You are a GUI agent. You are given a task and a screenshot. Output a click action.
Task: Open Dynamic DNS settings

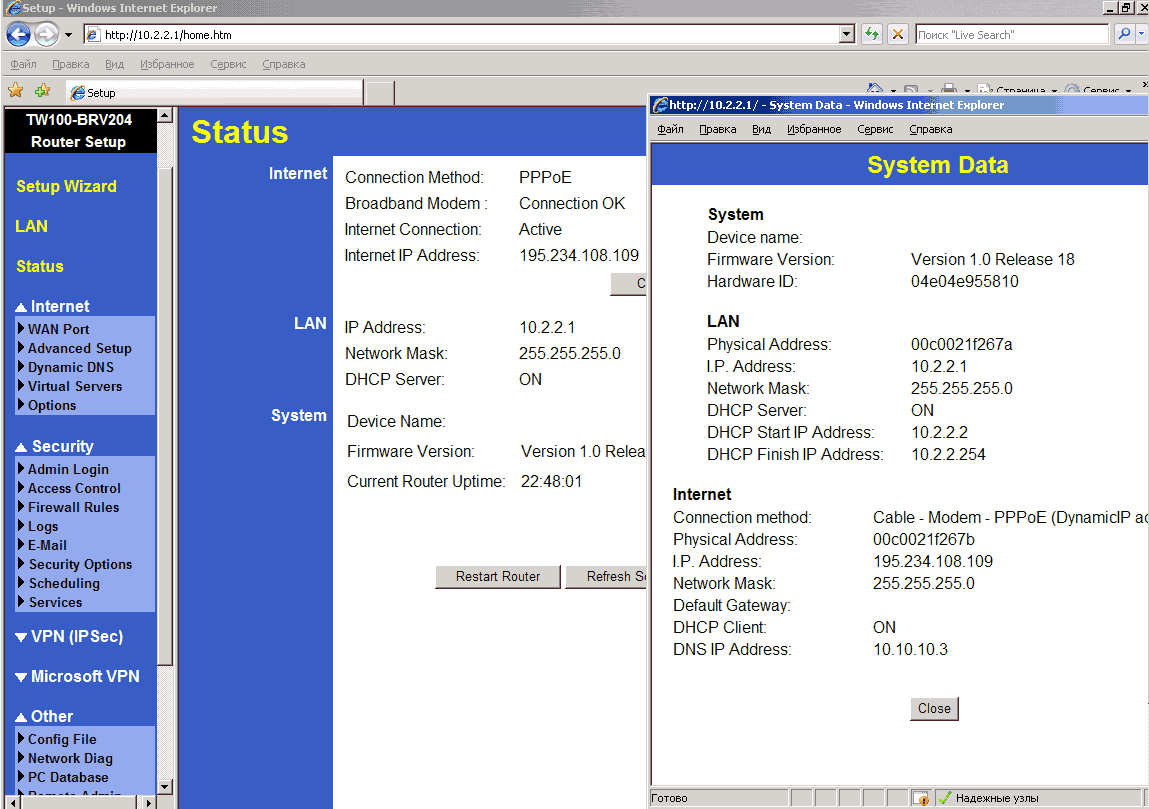click(70, 368)
